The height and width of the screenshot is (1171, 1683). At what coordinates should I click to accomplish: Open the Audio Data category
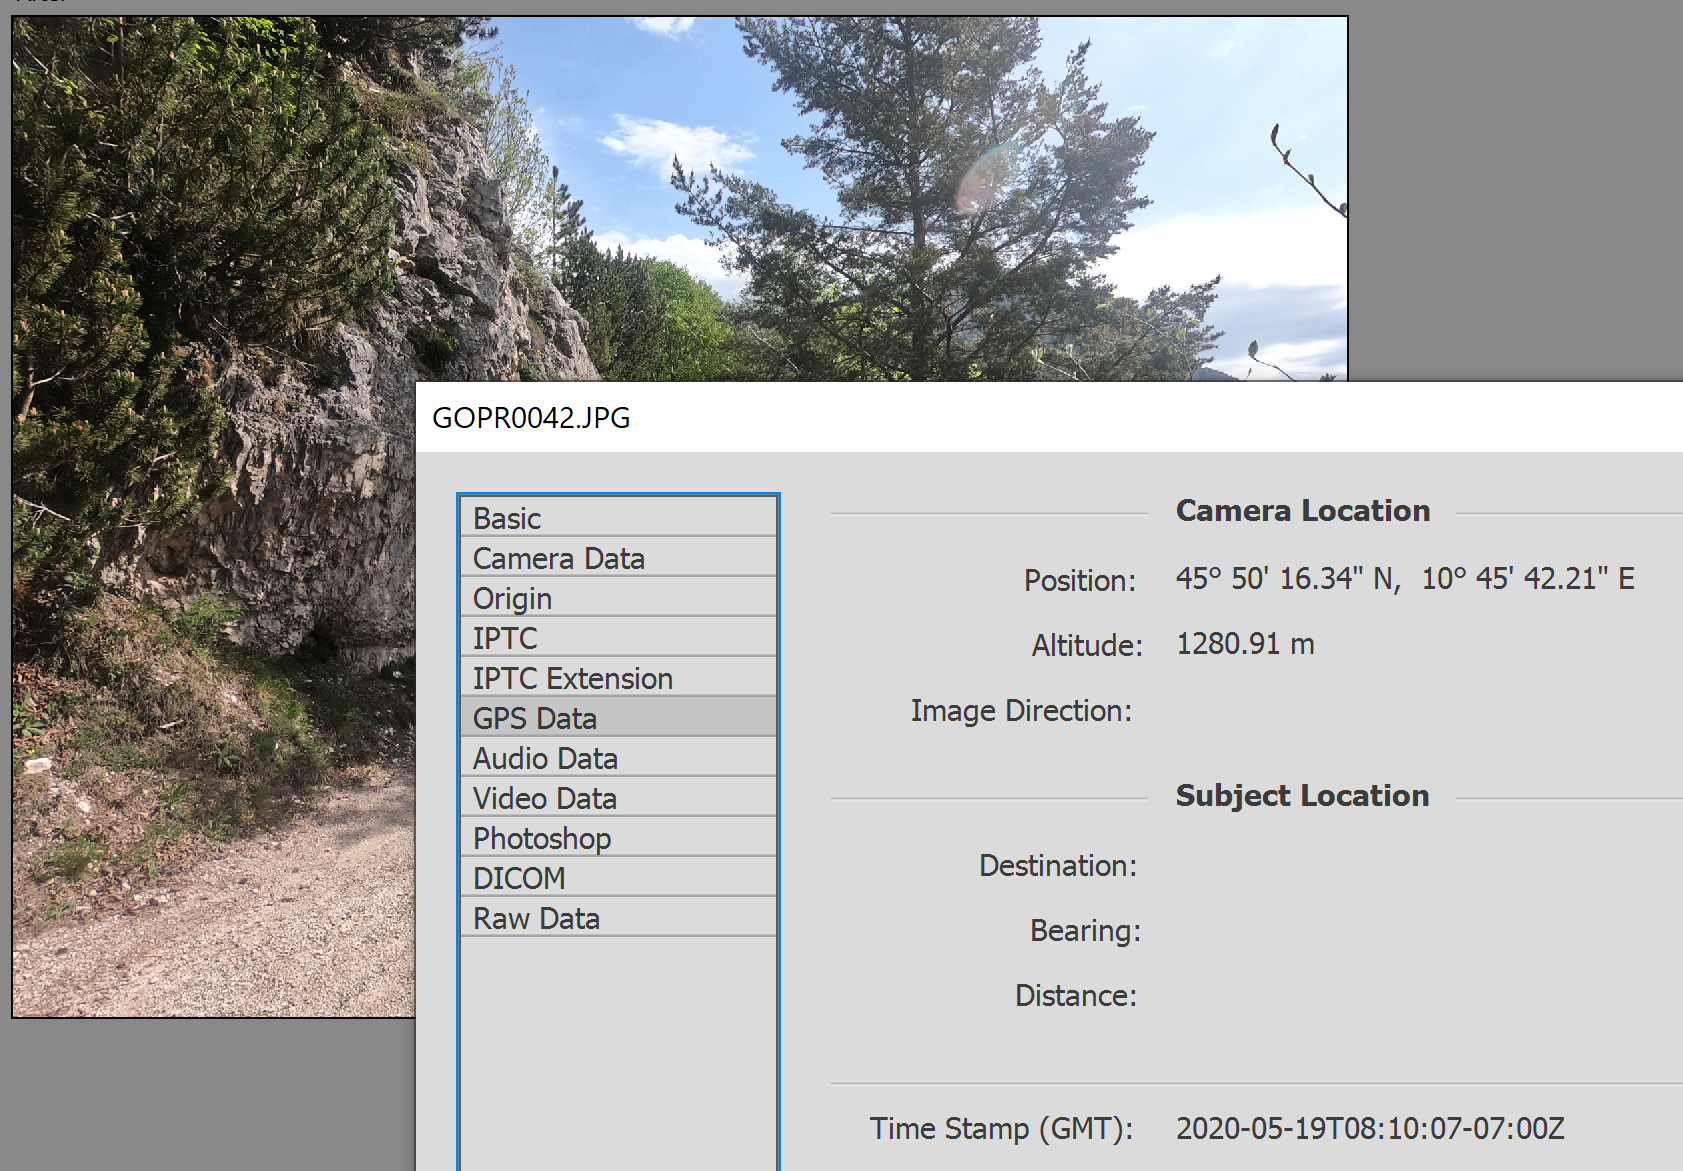coord(618,758)
